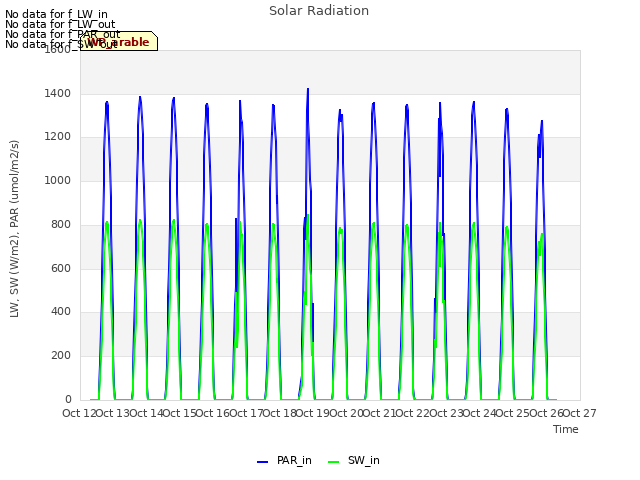Click the 400 y-axis tick label

(x=61, y=311)
